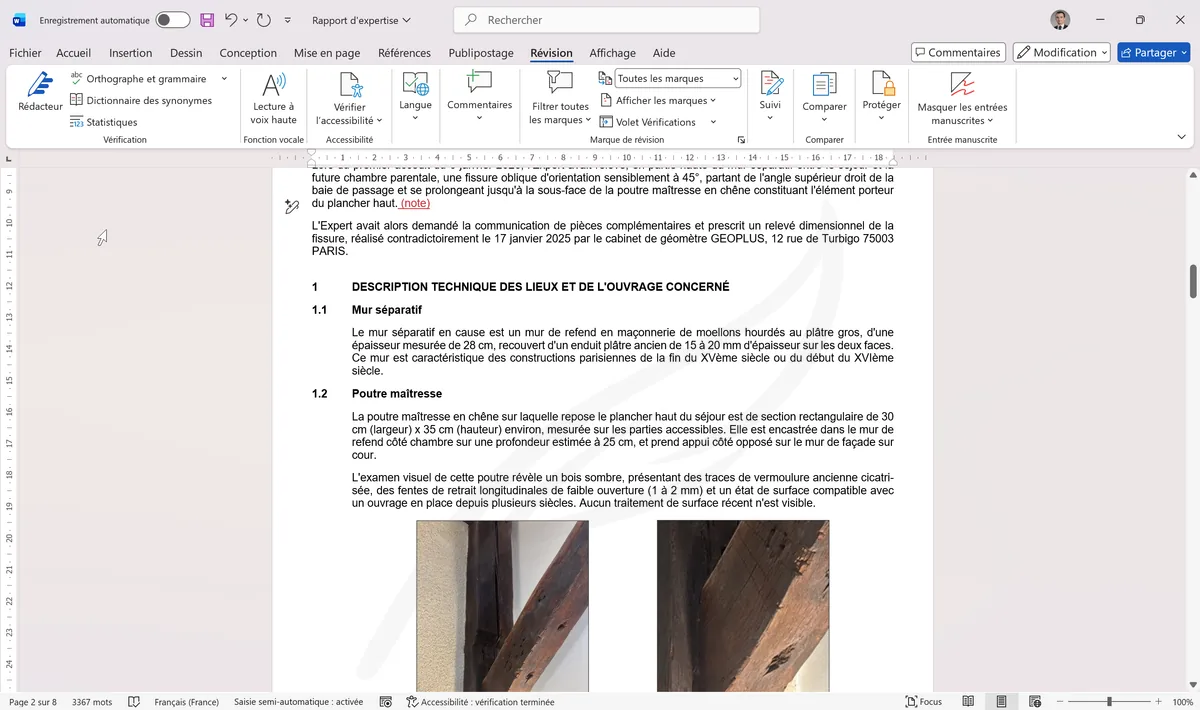
Task: Open Statistiques for the document
Action: point(113,120)
